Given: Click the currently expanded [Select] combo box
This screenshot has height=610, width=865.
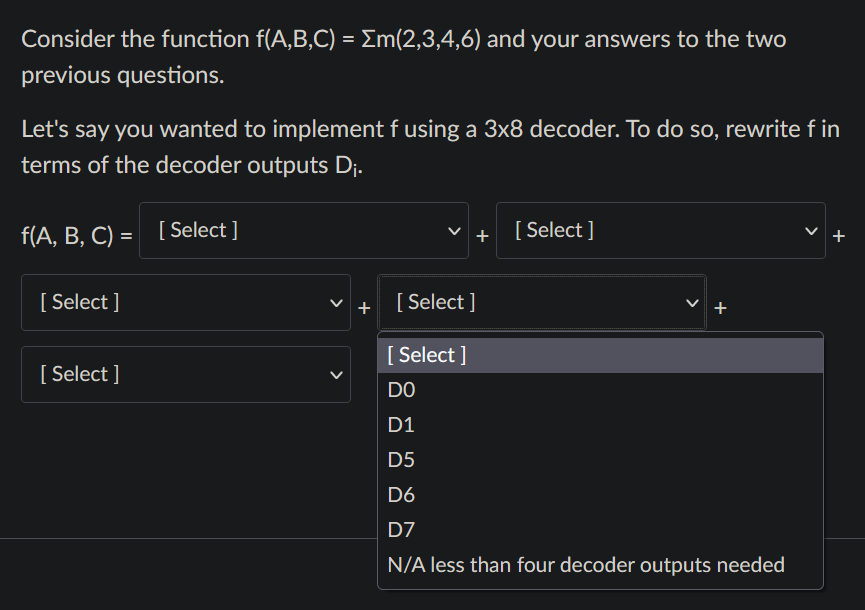Looking at the screenshot, I should 540,302.
